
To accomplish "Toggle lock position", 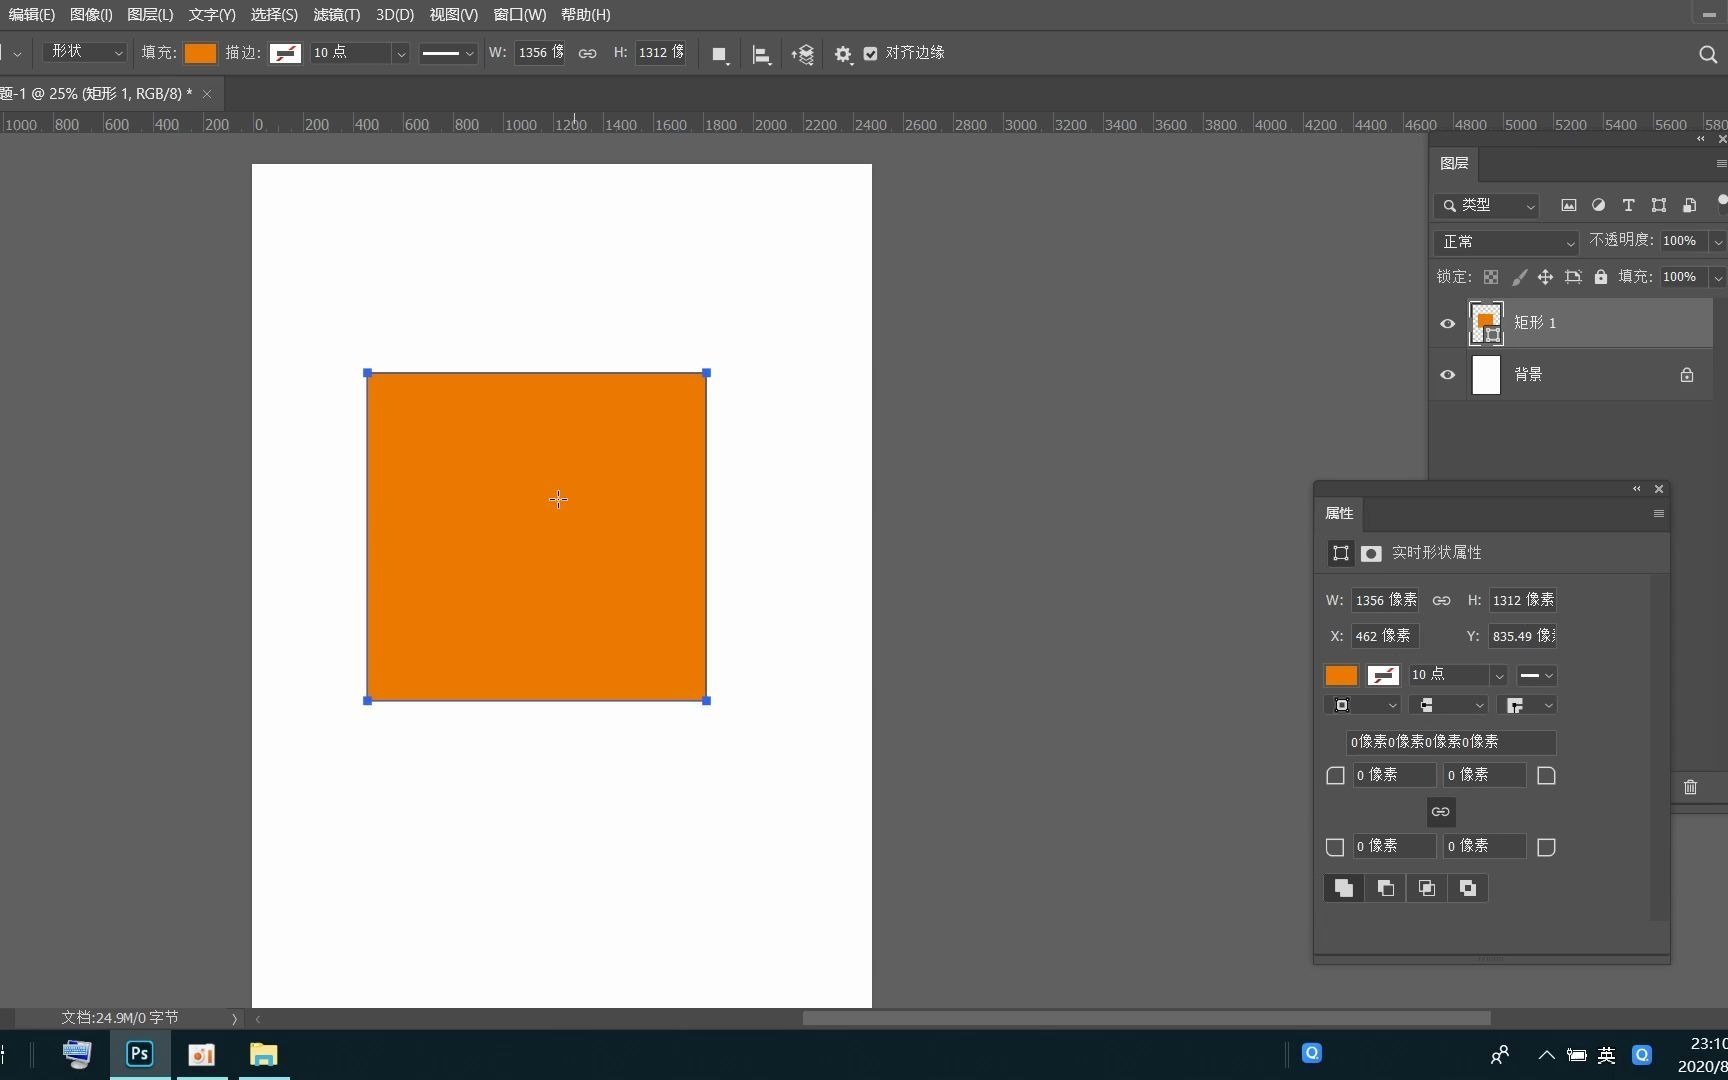I will coord(1545,277).
